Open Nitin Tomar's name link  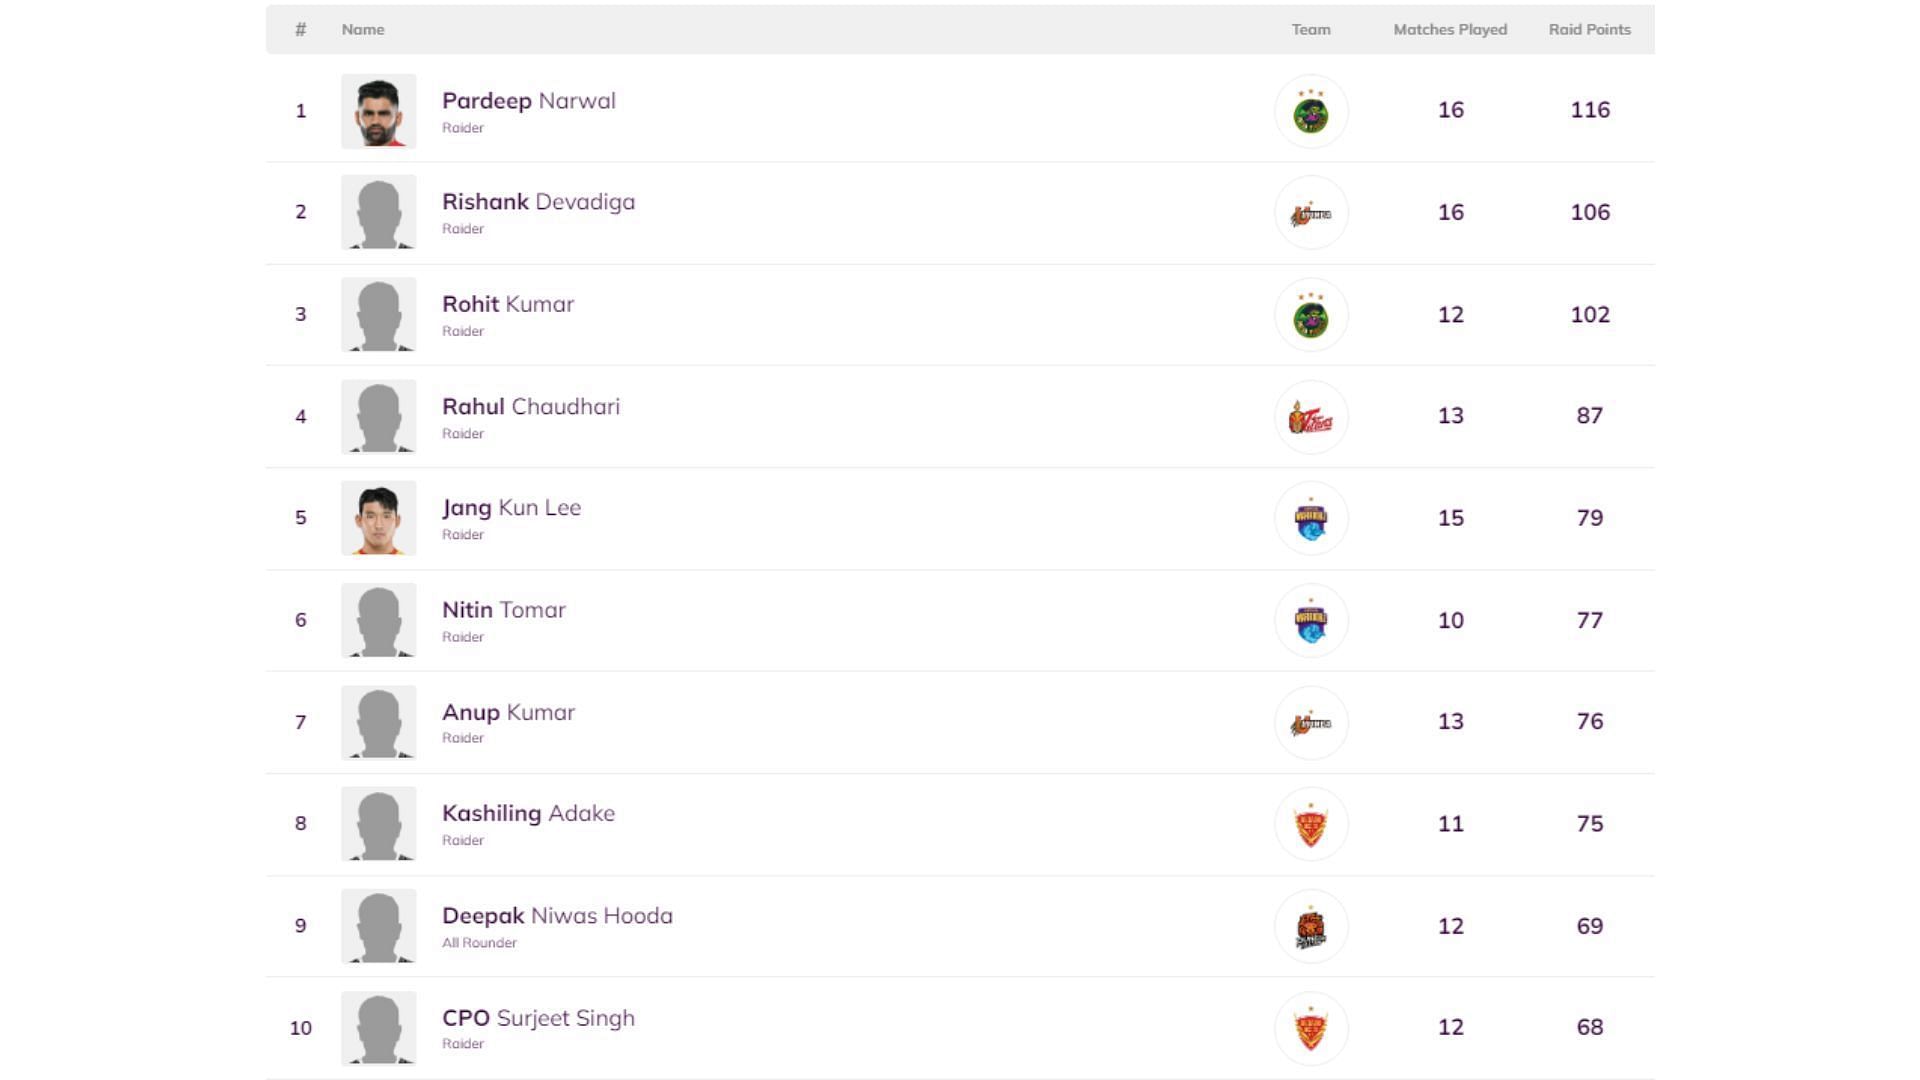pos(504,610)
